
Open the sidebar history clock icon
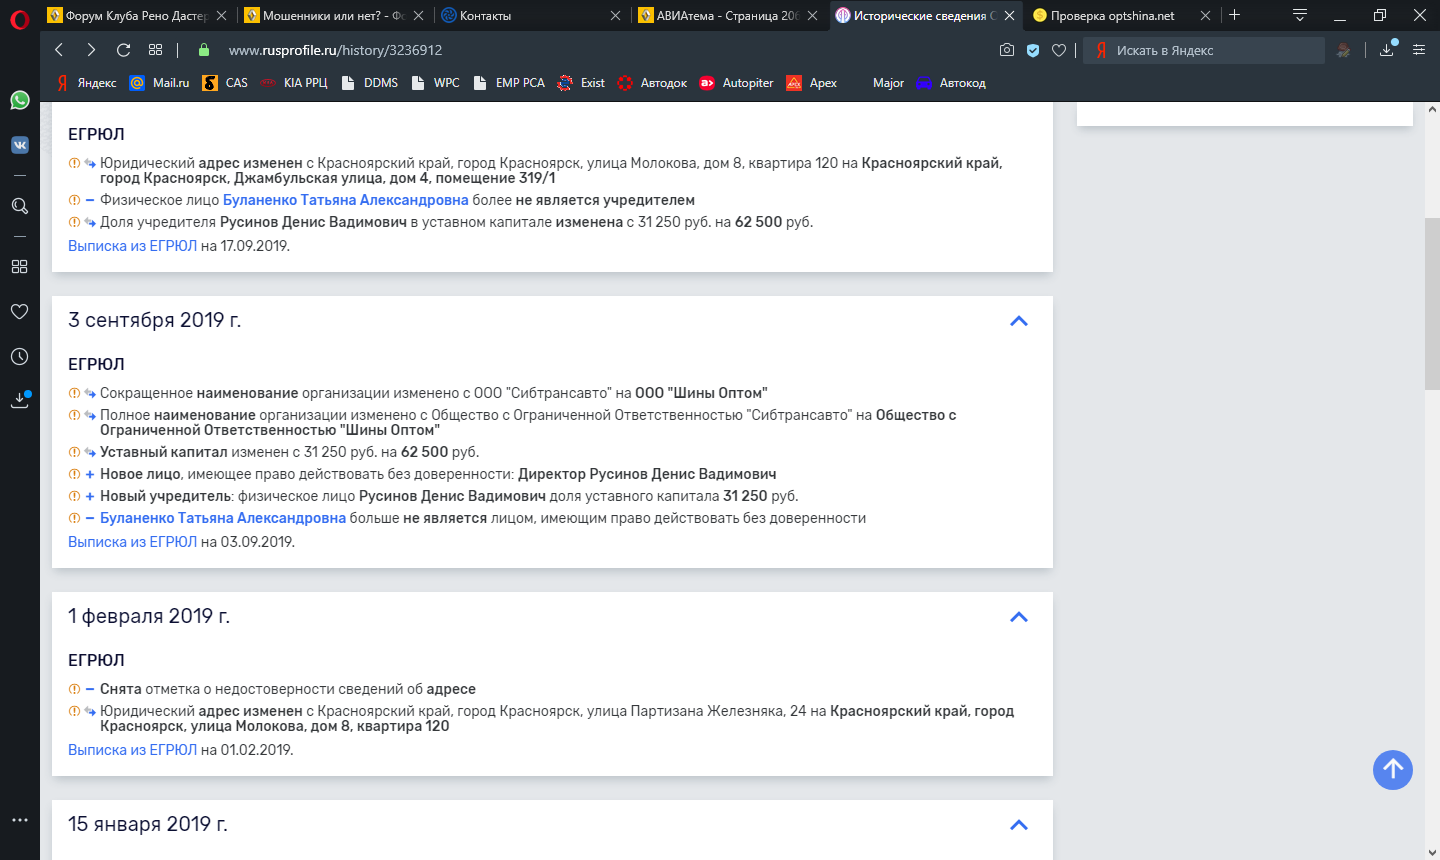[19, 356]
